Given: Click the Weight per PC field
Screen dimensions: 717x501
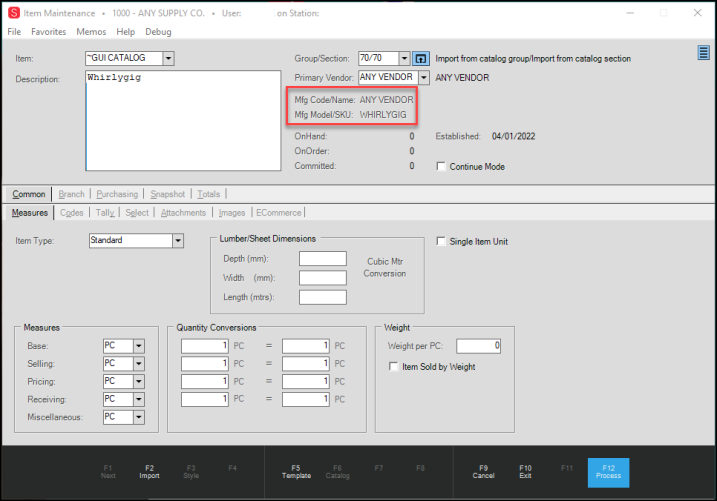Looking at the screenshot, I should (x=478, y=346).
